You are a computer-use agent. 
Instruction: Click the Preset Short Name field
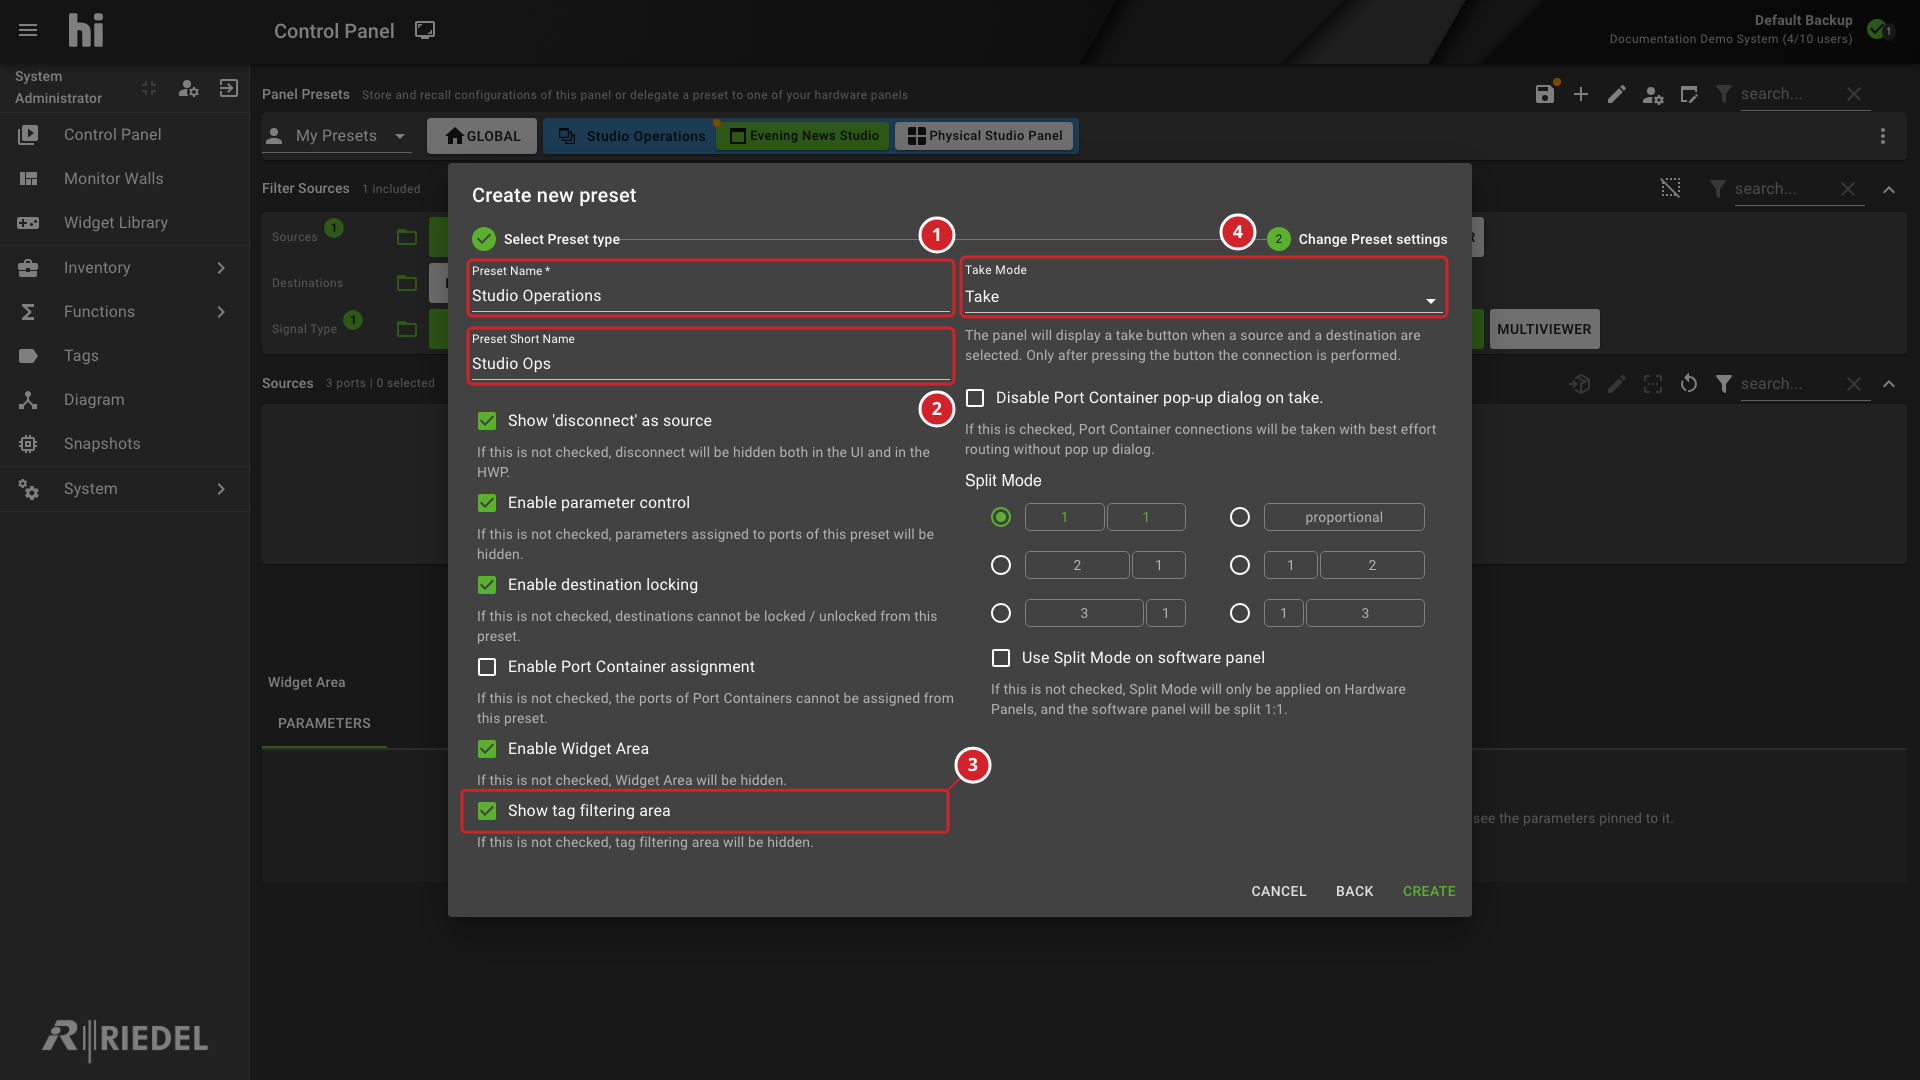pos(709,356)
